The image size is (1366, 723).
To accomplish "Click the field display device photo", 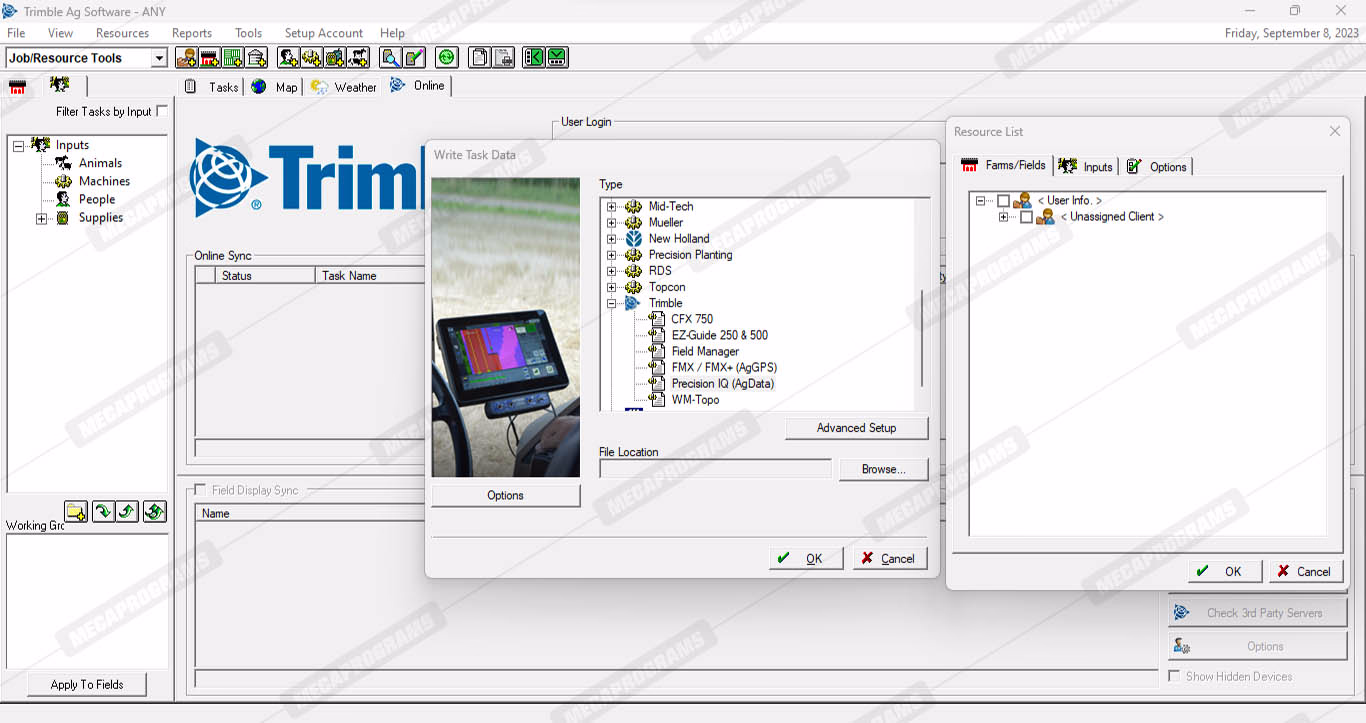I will (506, 327).
